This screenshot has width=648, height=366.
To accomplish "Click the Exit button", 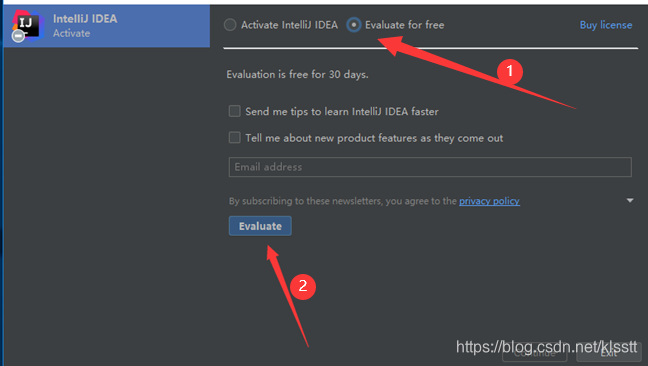I will coord(609,352).
